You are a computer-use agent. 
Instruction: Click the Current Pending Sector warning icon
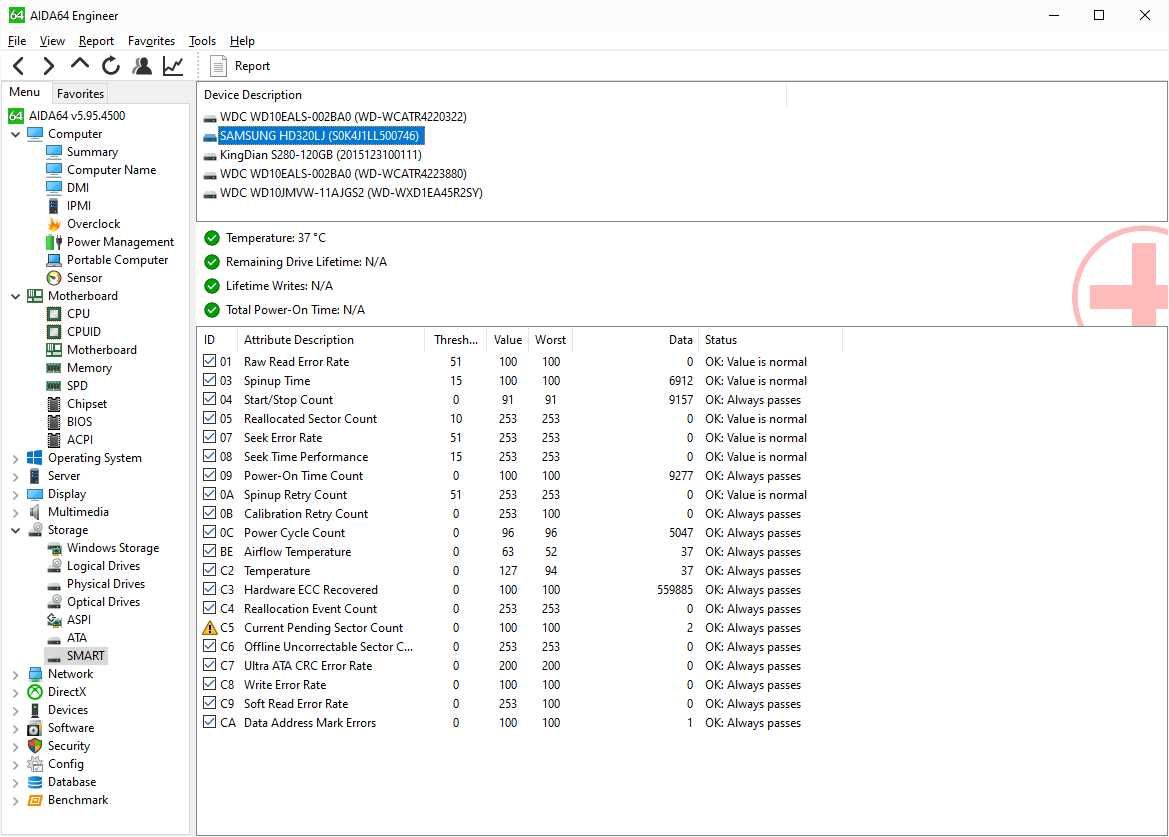[209, 628]
